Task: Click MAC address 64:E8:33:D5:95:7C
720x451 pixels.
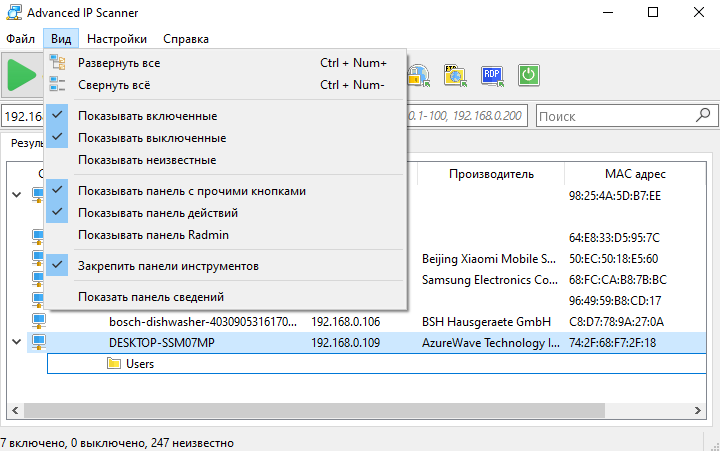Action: (614, 237)
